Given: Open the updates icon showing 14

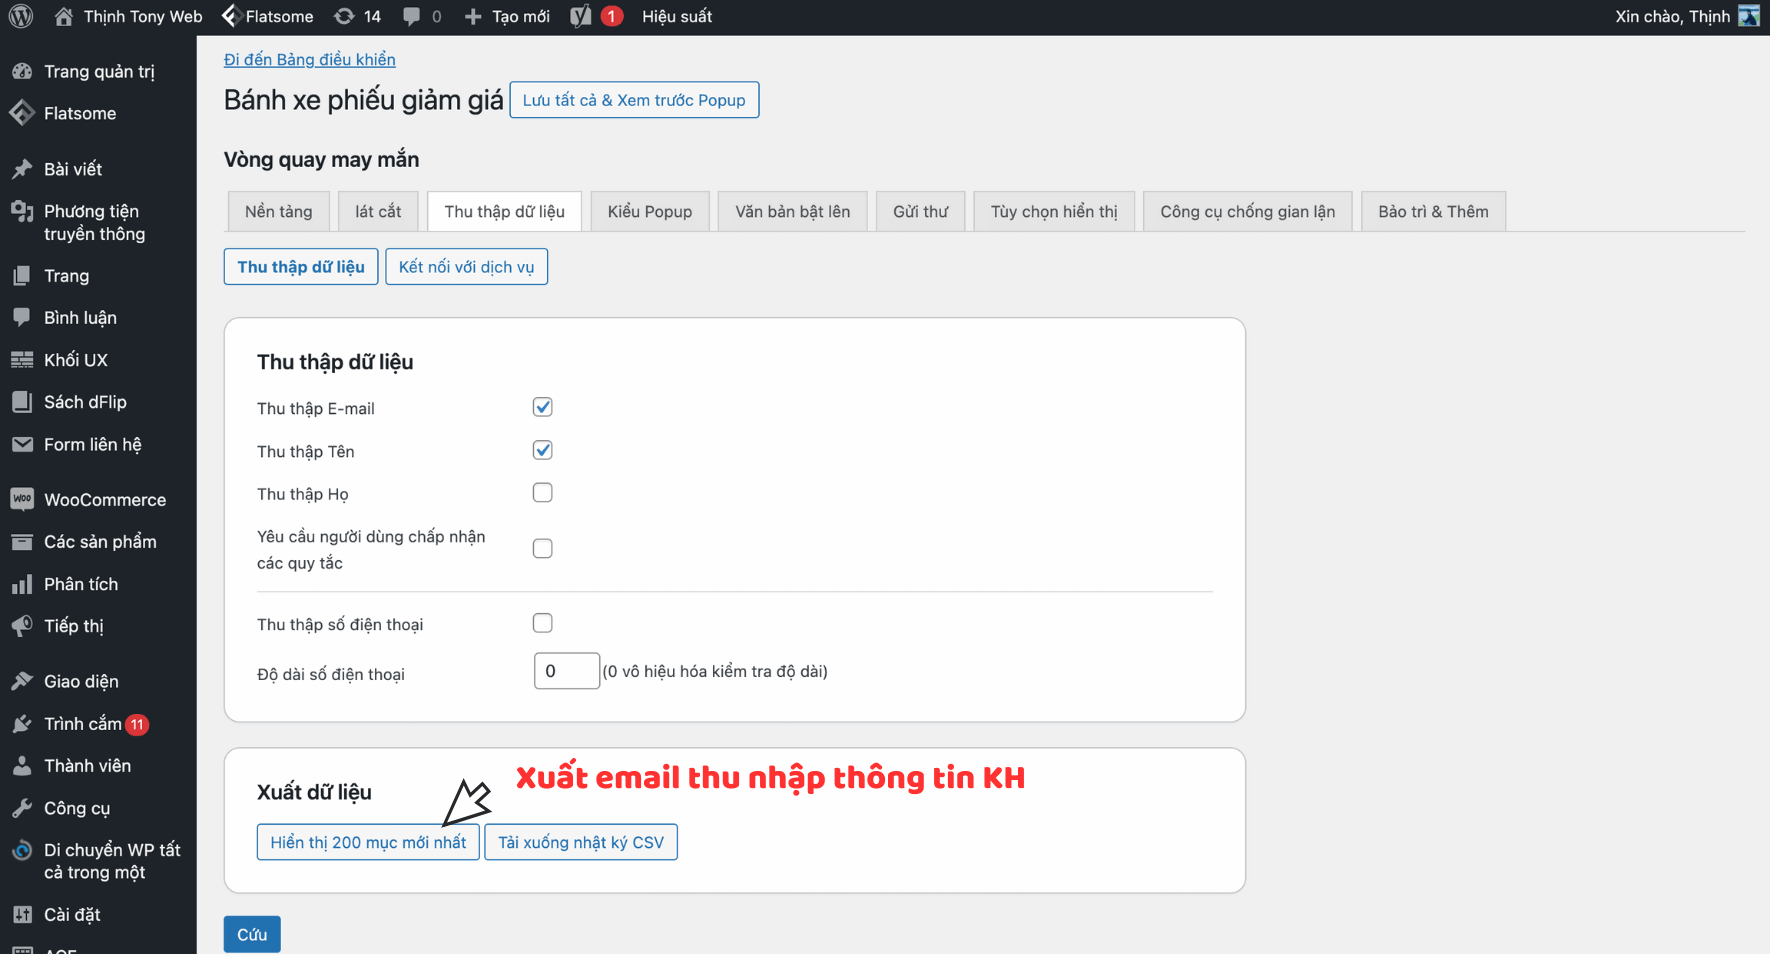Looking at the screenshot, I should (x=357, y=17).
